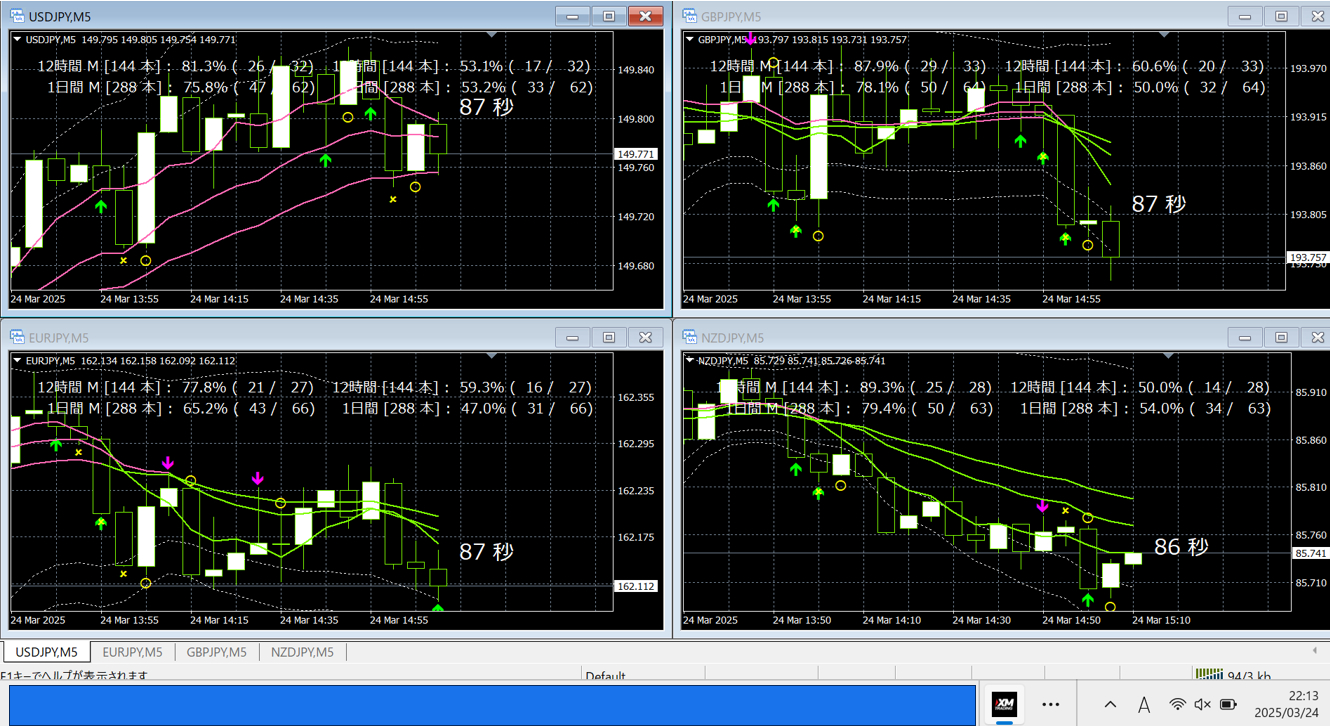Close the USDJPY,M5 chart window

pyautogui.click(x=646, y=16)
